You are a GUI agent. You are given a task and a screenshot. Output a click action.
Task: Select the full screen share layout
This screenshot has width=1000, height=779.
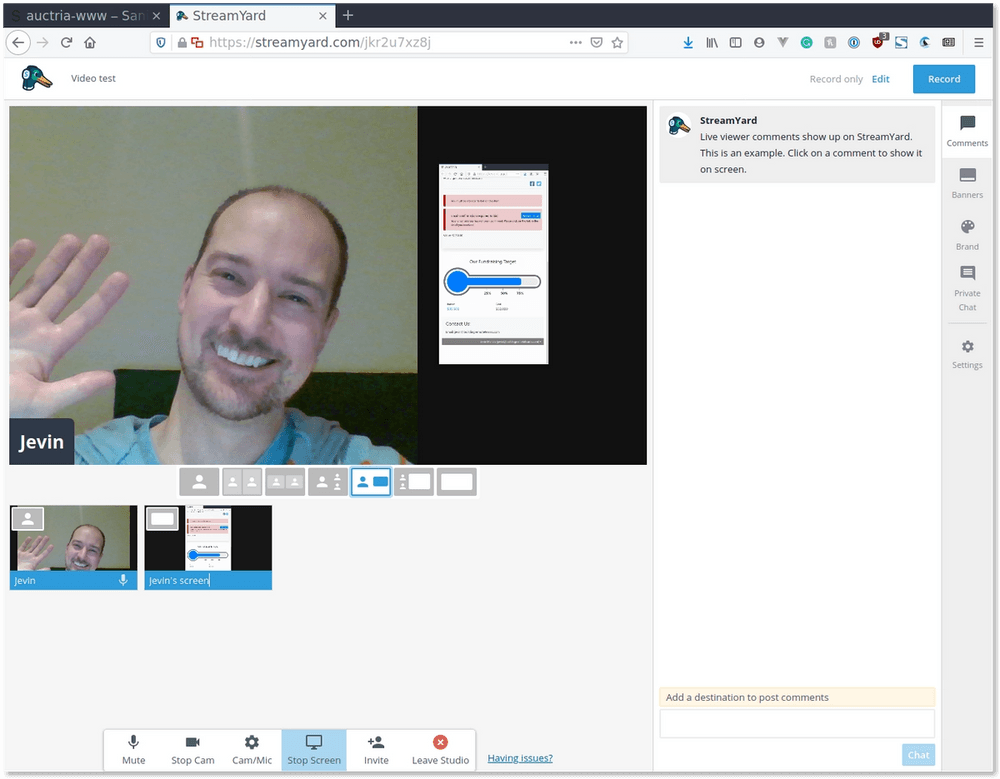click(x=457, y=482)
